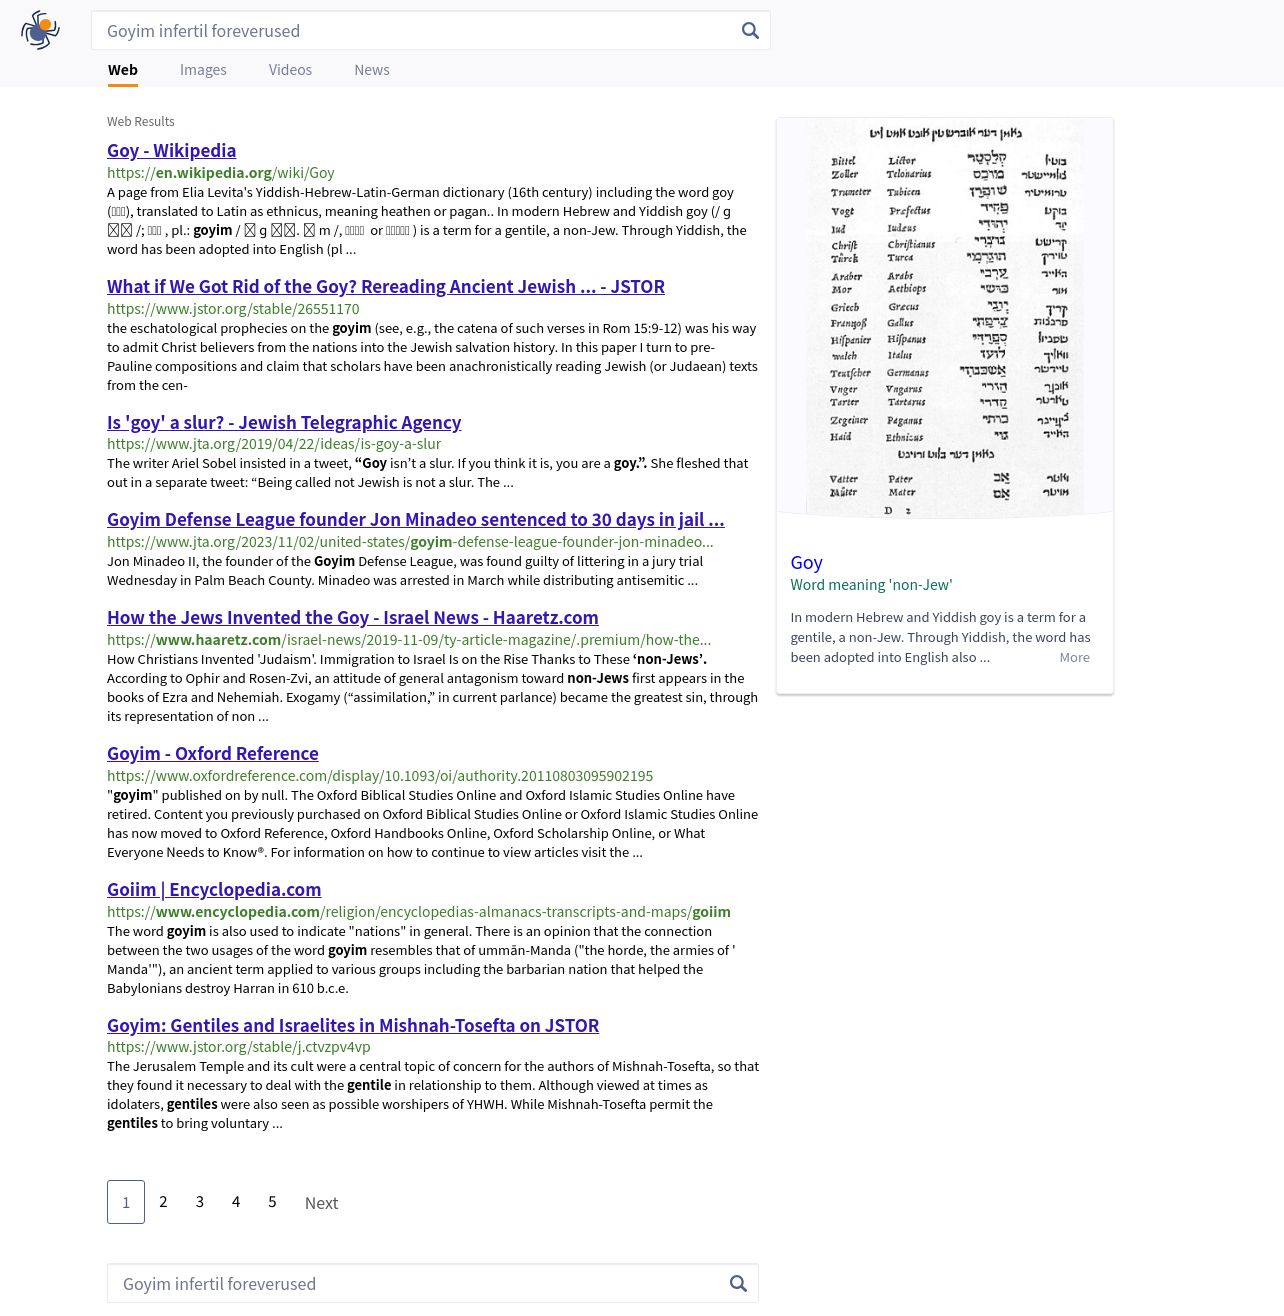Open the jta.org goyim-defense-league URL
The width and height of the screenshot is (1284, 1316).
click(x=410, y=542)
